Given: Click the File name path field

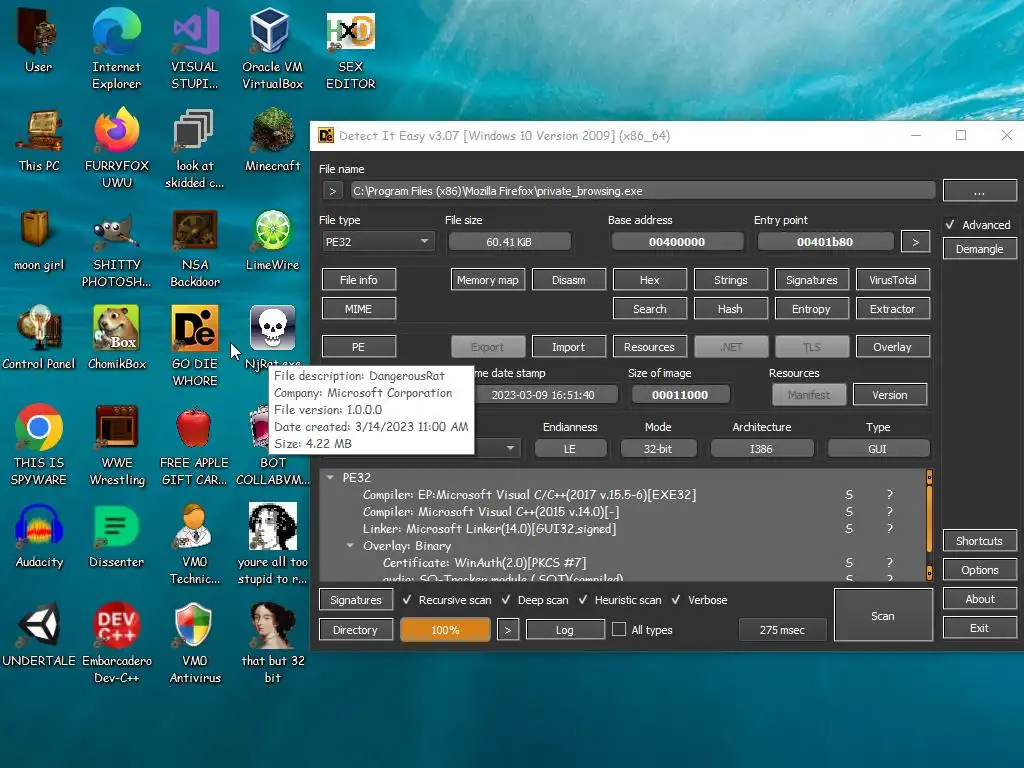Looking at the screenshot, I should [643, 191].
